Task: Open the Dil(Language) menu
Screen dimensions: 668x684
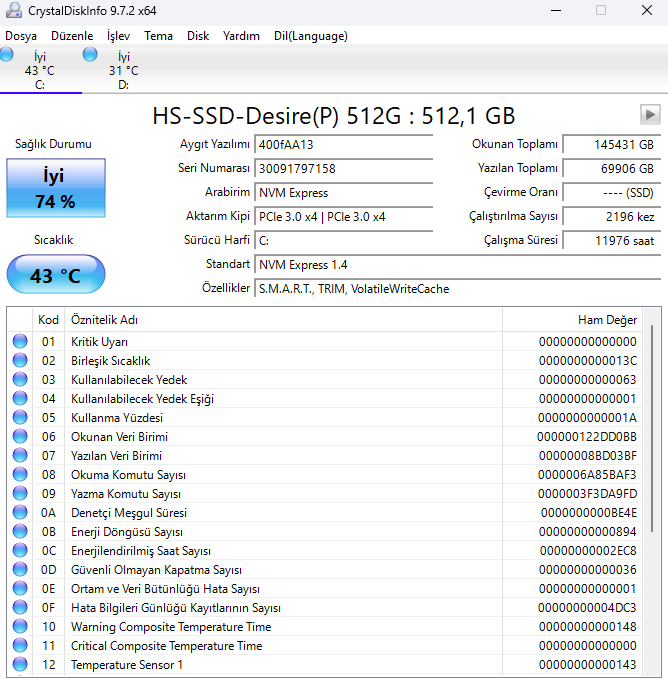Action: point(310,36)
